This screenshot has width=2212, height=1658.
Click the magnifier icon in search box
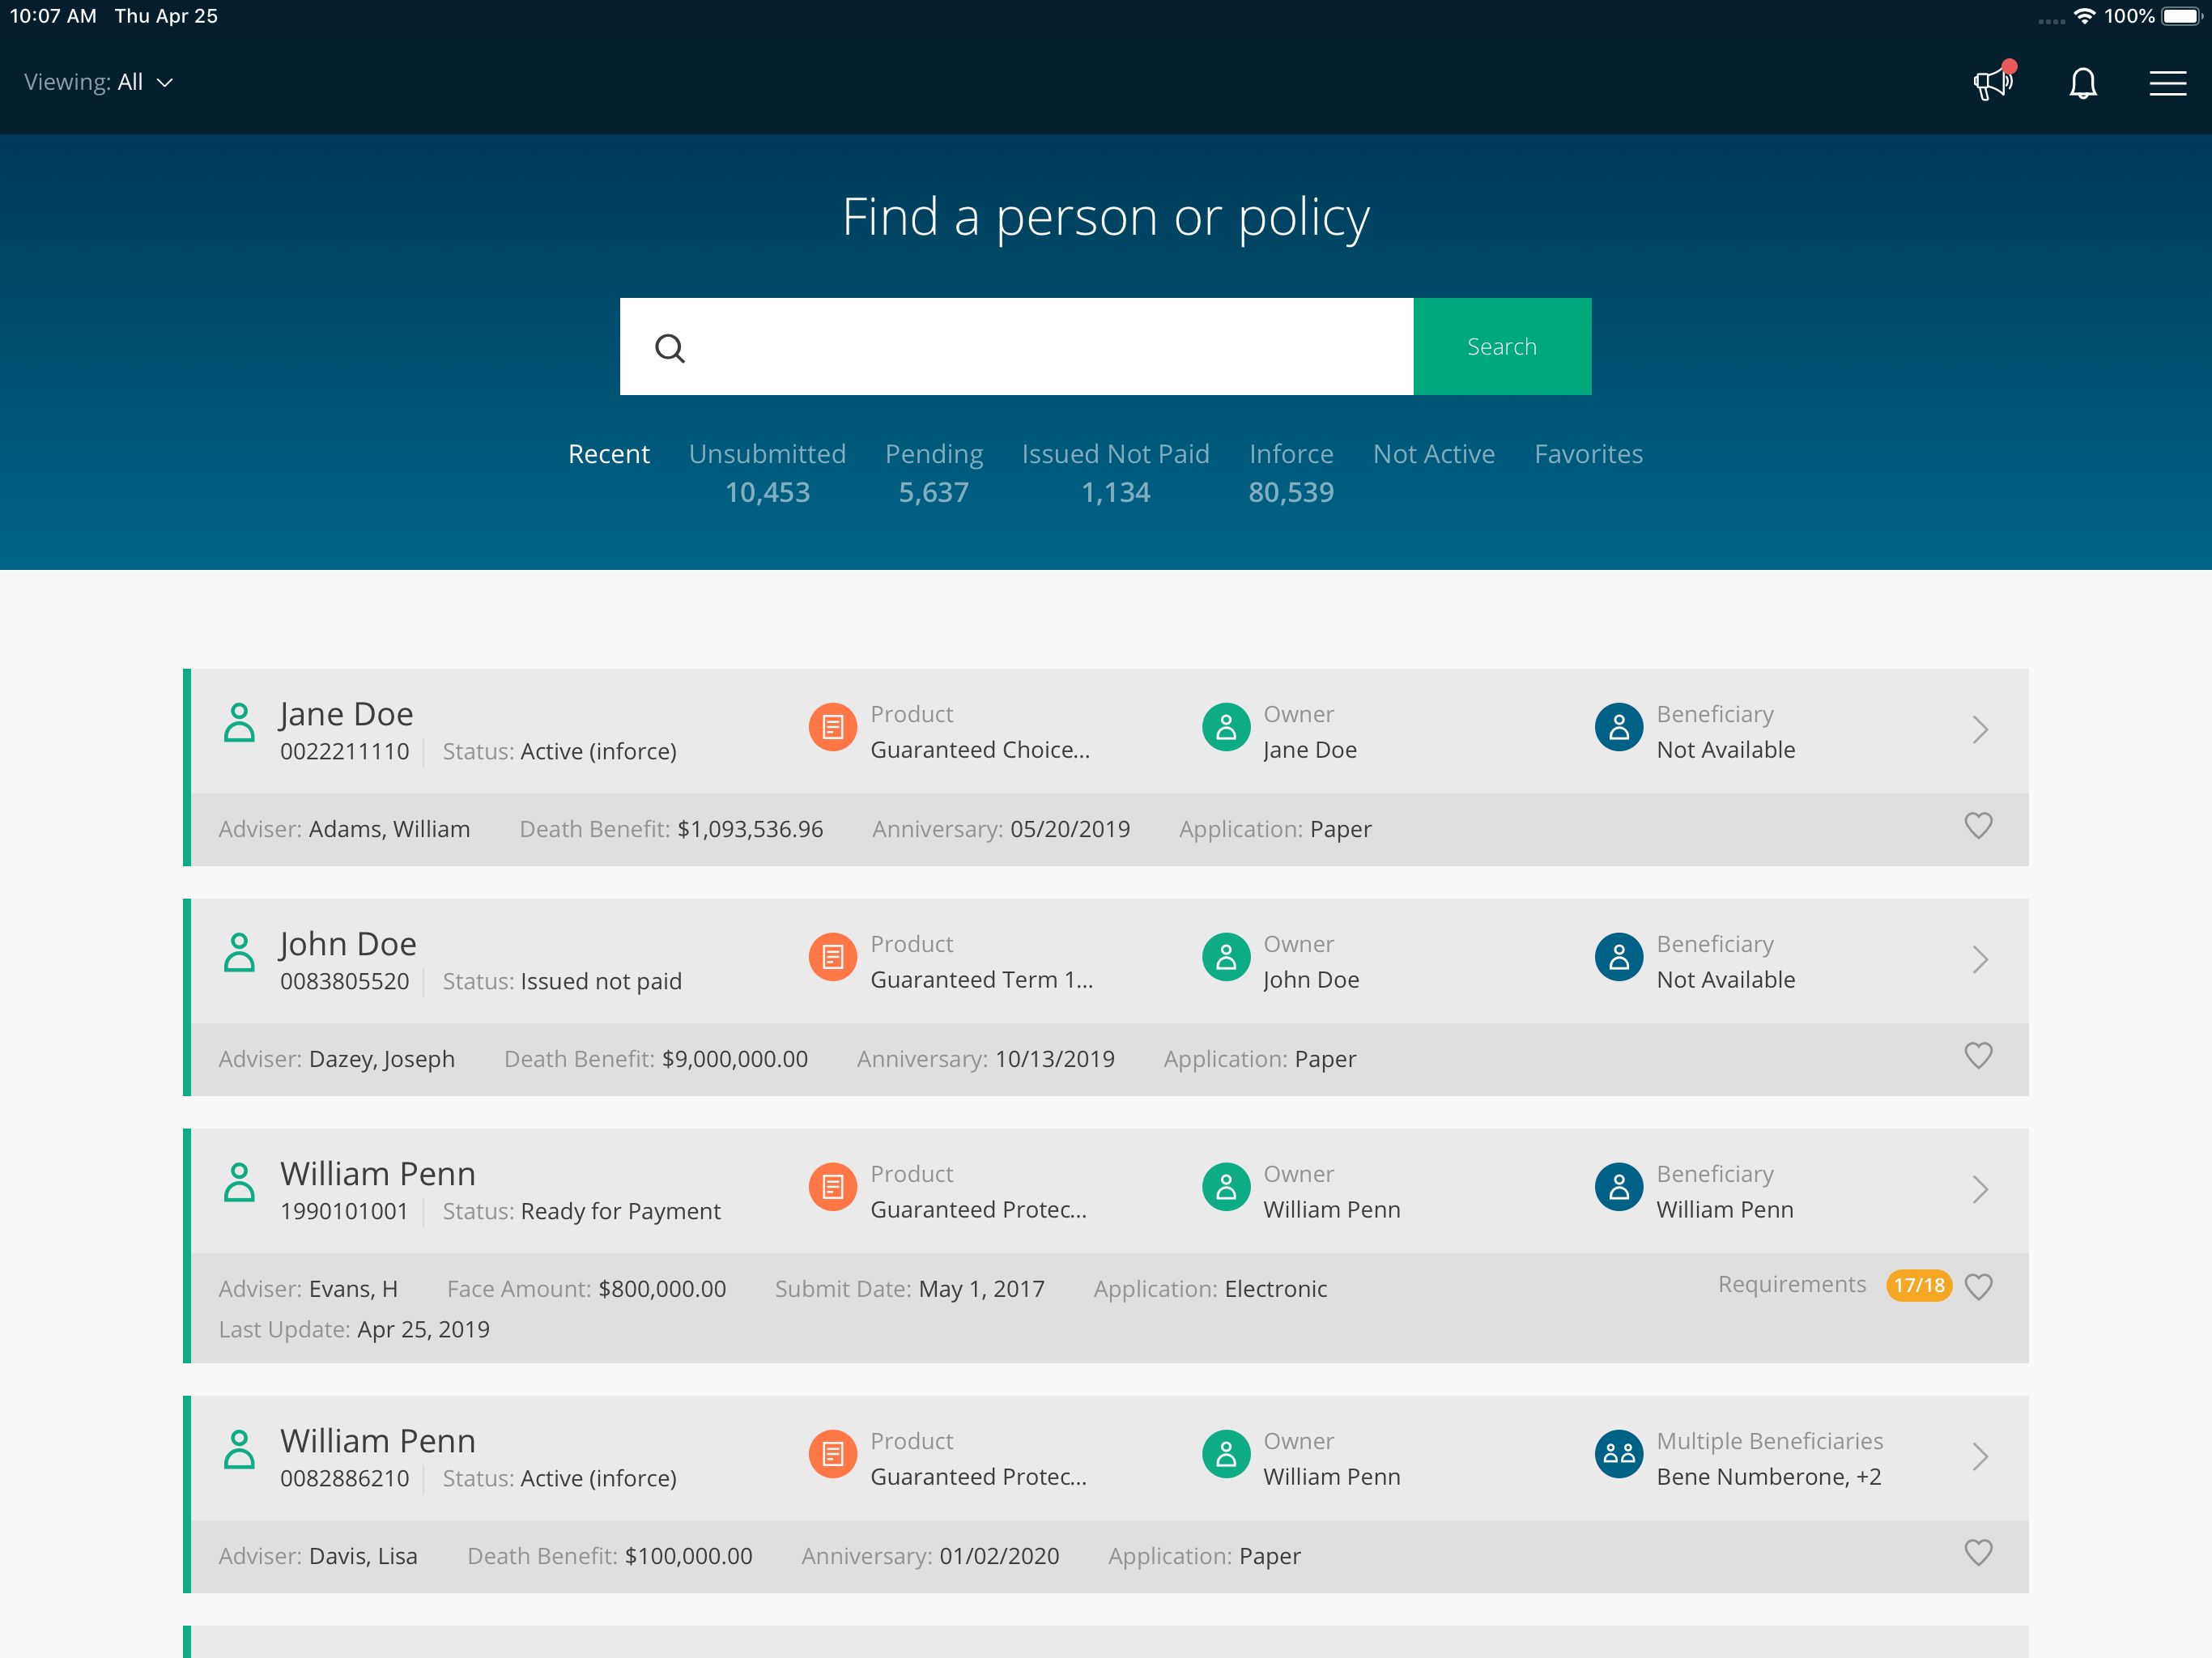tap(670, 348)
